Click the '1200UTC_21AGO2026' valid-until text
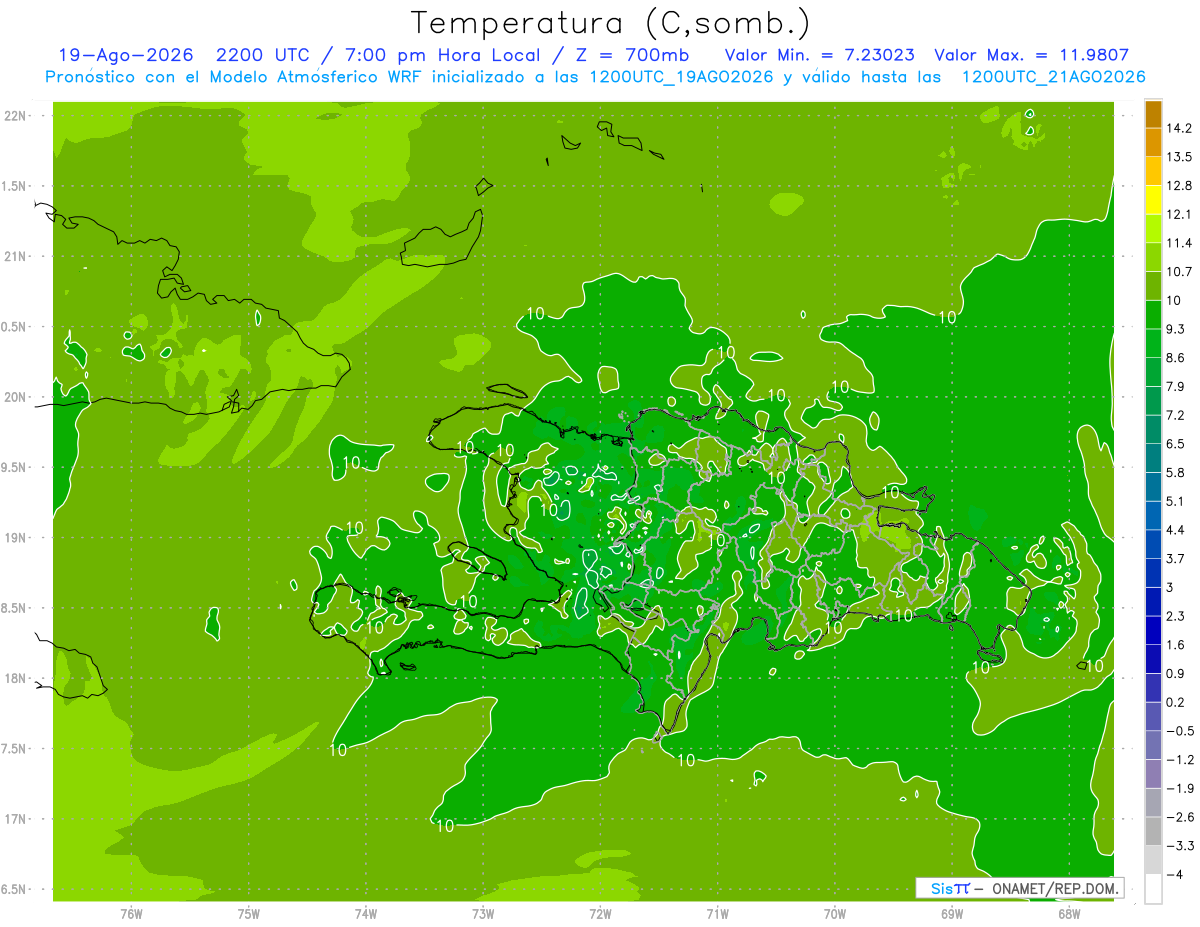 [1053, 77]
